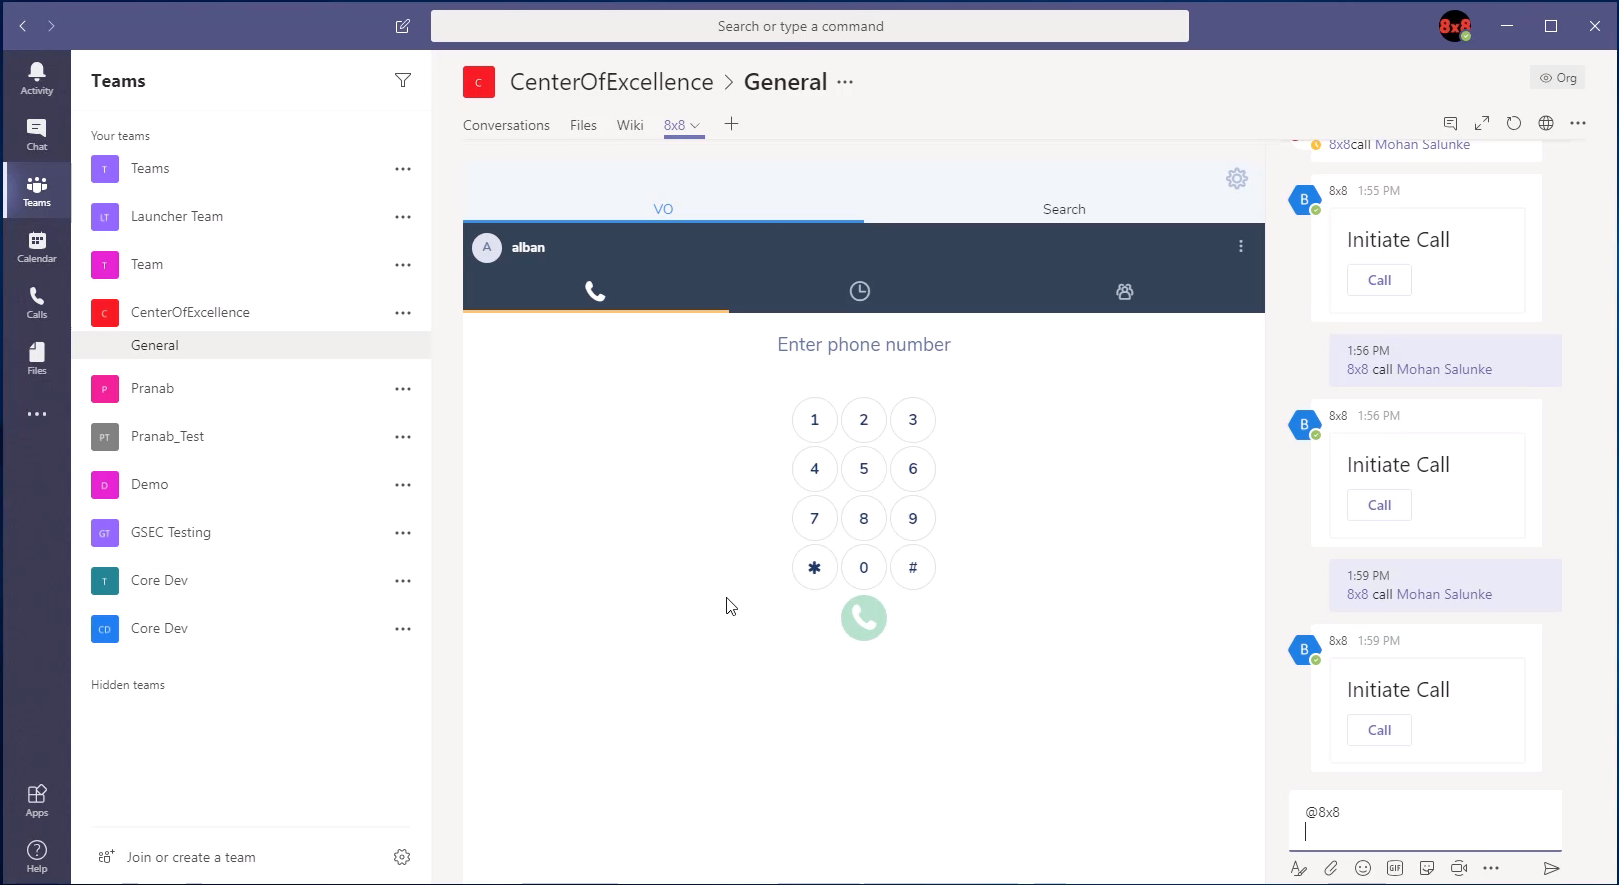
Task: Open the contacts tab in 8x8 panel
Action: (x=1125, y=291)
